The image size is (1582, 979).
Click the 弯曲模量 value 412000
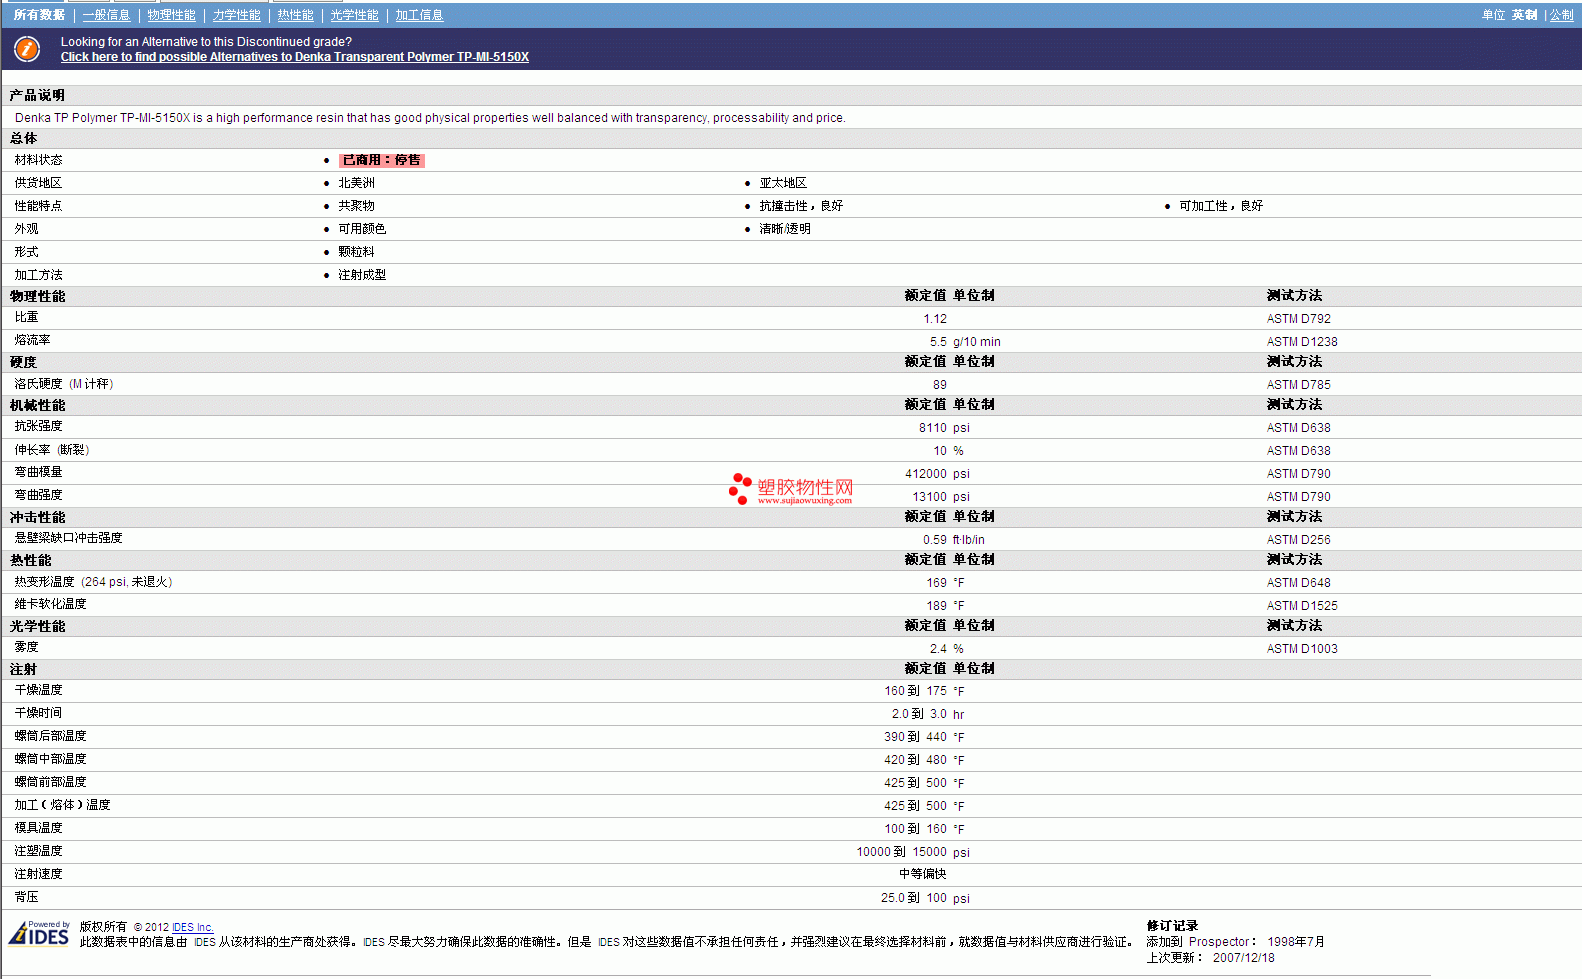point(926,474)
